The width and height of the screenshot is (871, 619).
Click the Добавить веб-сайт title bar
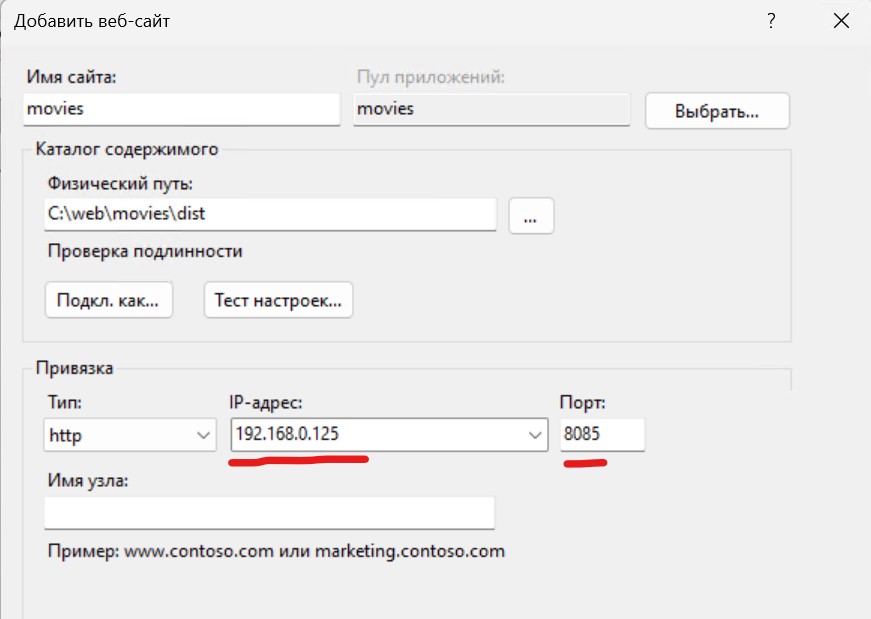[300, 20]
